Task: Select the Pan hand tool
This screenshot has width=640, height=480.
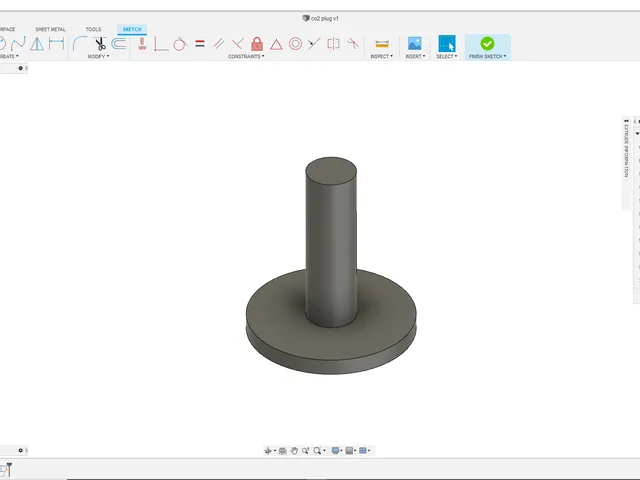Action: click(294, 451)
